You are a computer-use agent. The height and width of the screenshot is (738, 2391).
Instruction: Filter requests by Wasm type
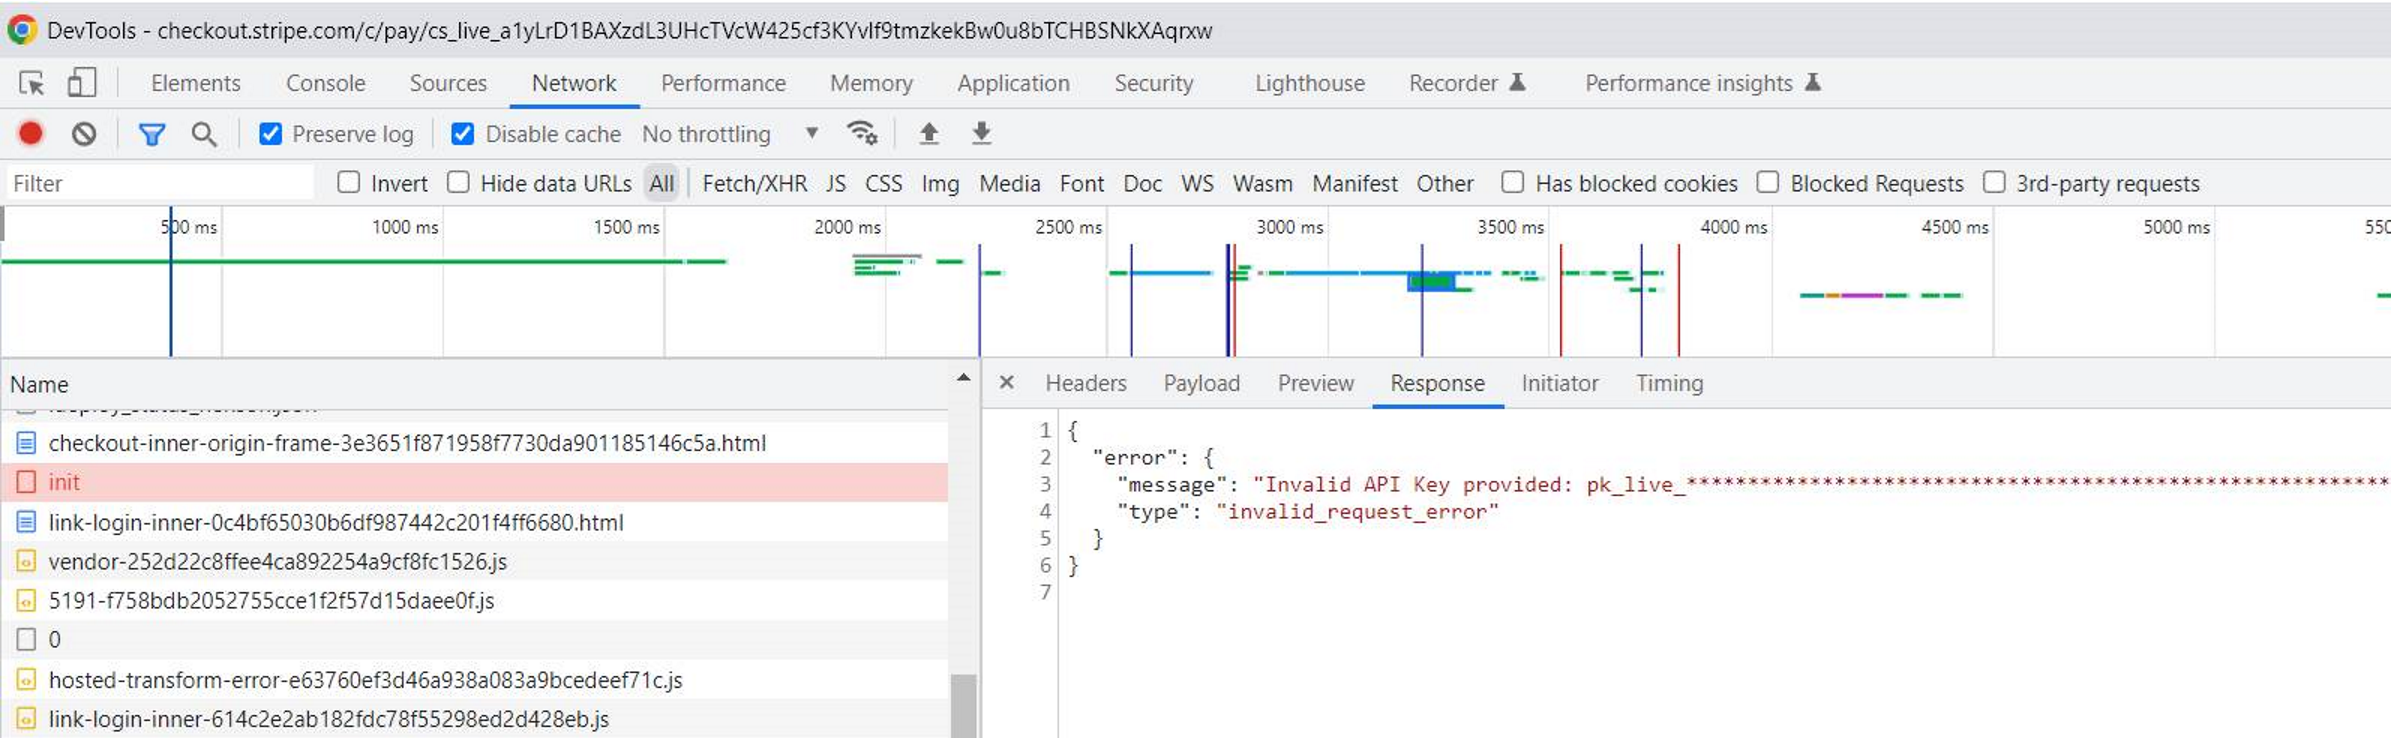[1263, 183]
